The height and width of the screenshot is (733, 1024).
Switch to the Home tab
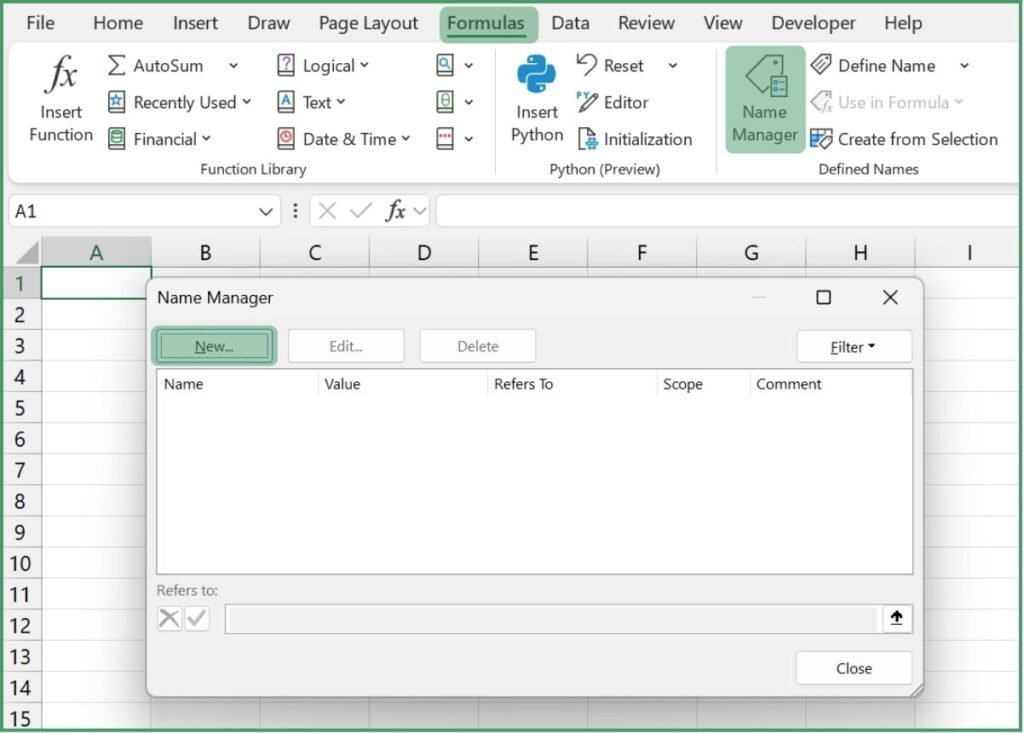(x=118, y=23)
